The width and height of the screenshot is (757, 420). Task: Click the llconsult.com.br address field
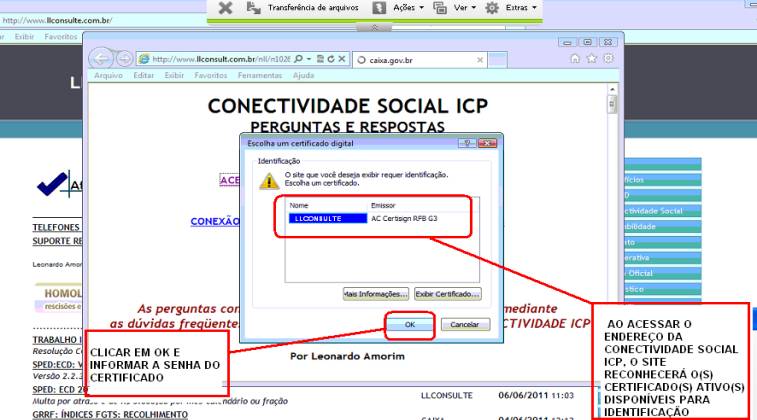[221, 59]
